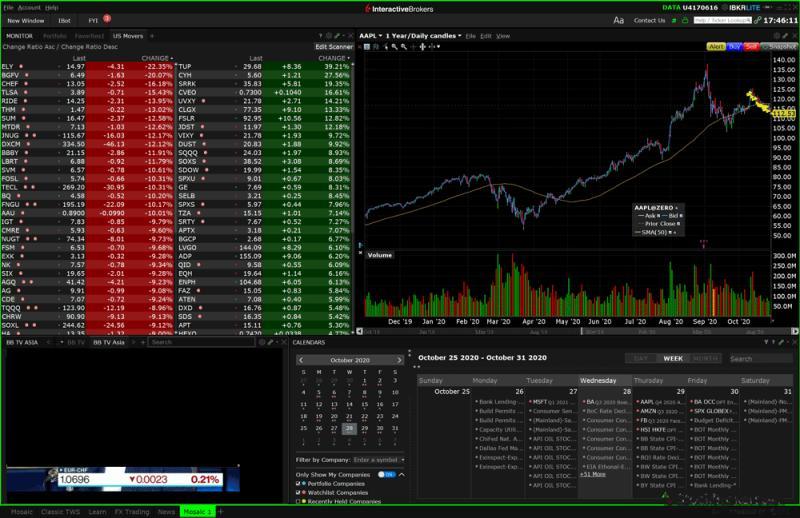Click the Edit Scanner button
Viewport: 800px width, 518px height.
[x=334, y=47]
